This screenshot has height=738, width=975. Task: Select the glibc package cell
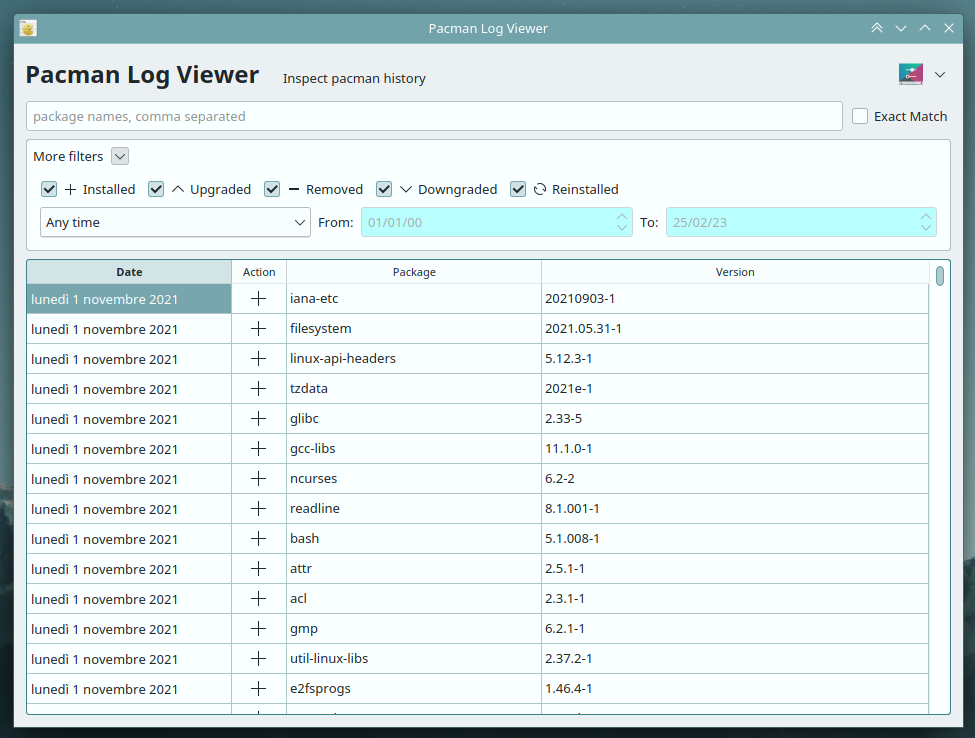pyautogui.click(x=414, y=418)
